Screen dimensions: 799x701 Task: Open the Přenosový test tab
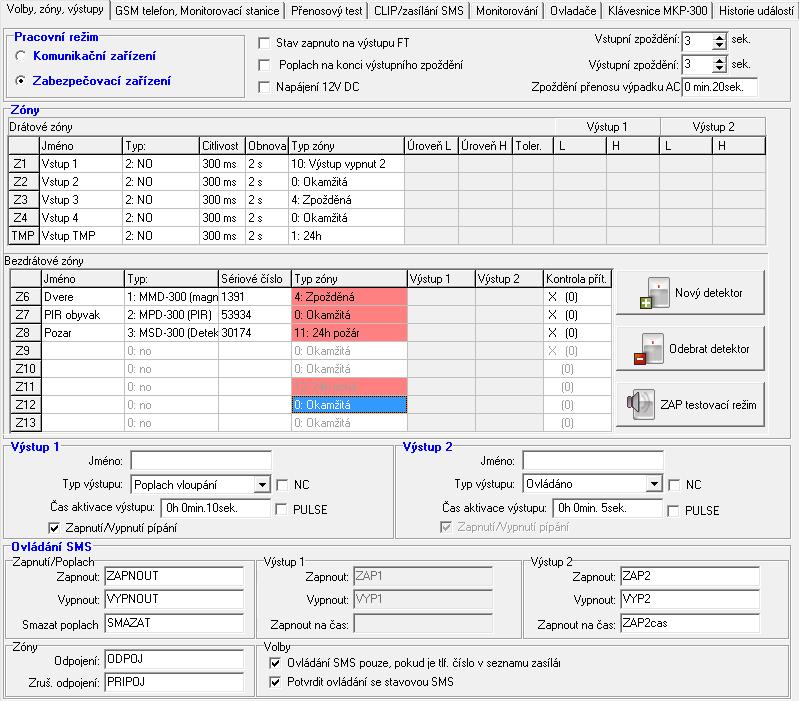(327, 11)
